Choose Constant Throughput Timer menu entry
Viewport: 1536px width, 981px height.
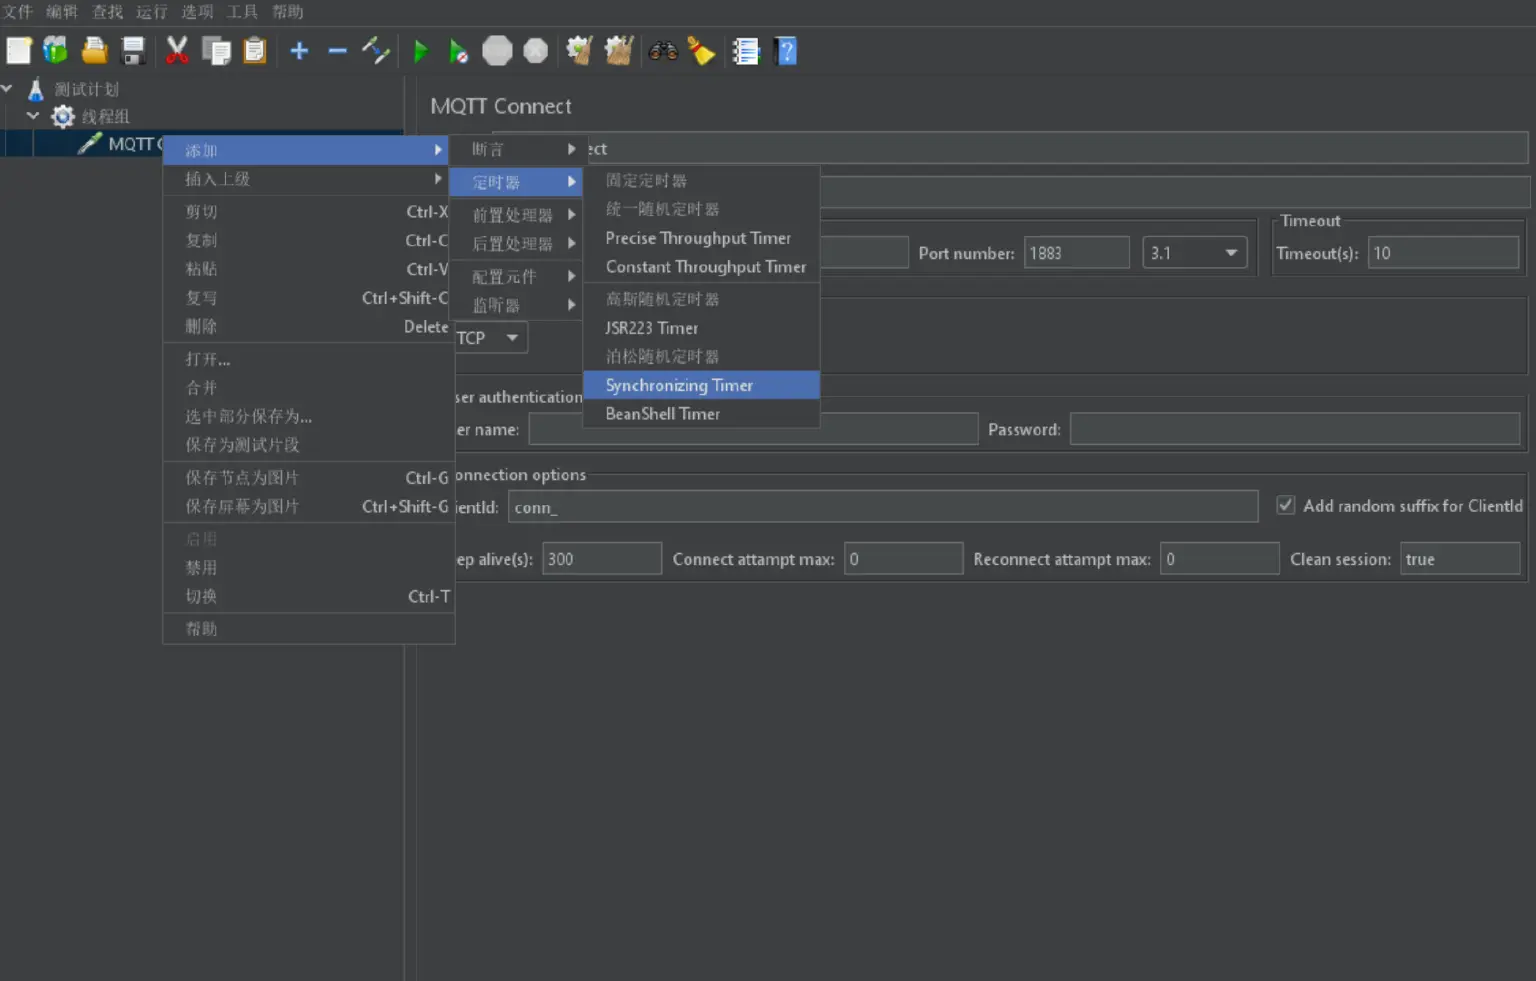click(x=705, y=267)
